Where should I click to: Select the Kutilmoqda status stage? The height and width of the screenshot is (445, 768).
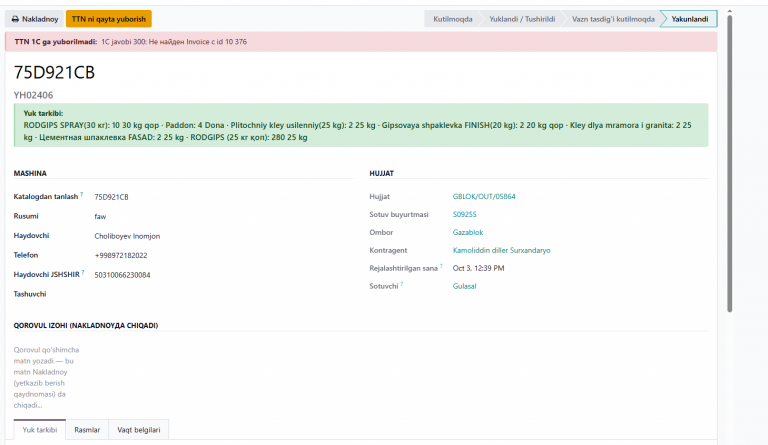(453, 19)
